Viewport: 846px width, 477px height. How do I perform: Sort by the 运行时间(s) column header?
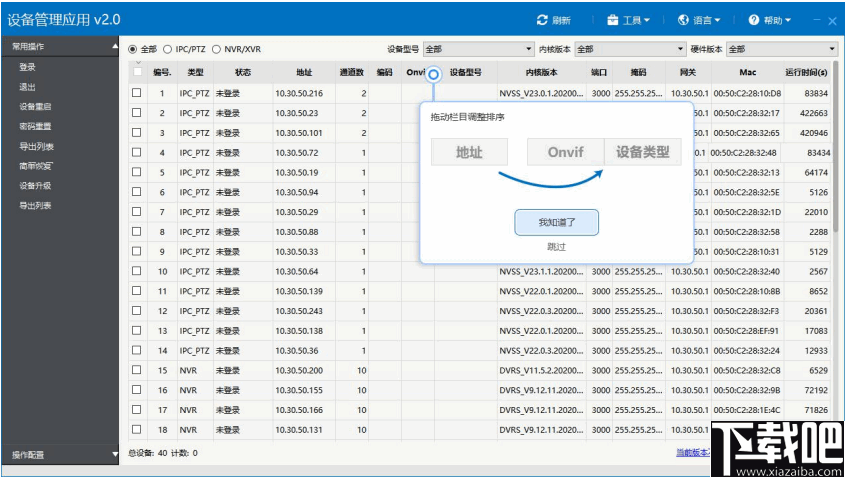(x=806, y=72)
